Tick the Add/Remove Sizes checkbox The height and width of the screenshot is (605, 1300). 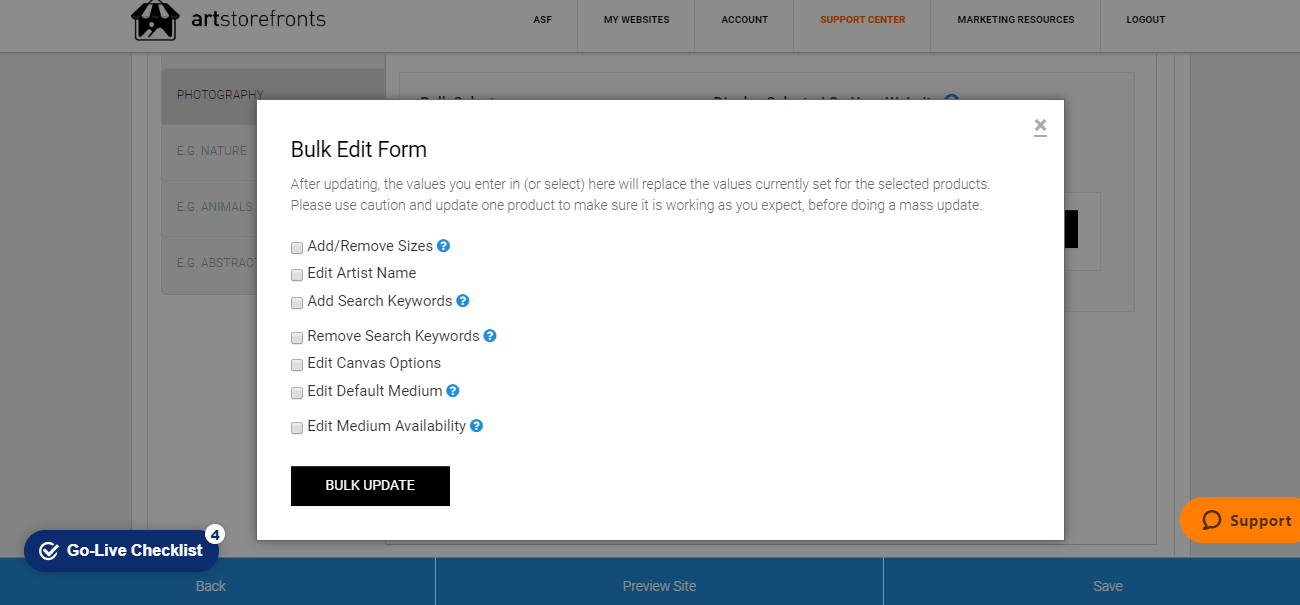(296, 247)
